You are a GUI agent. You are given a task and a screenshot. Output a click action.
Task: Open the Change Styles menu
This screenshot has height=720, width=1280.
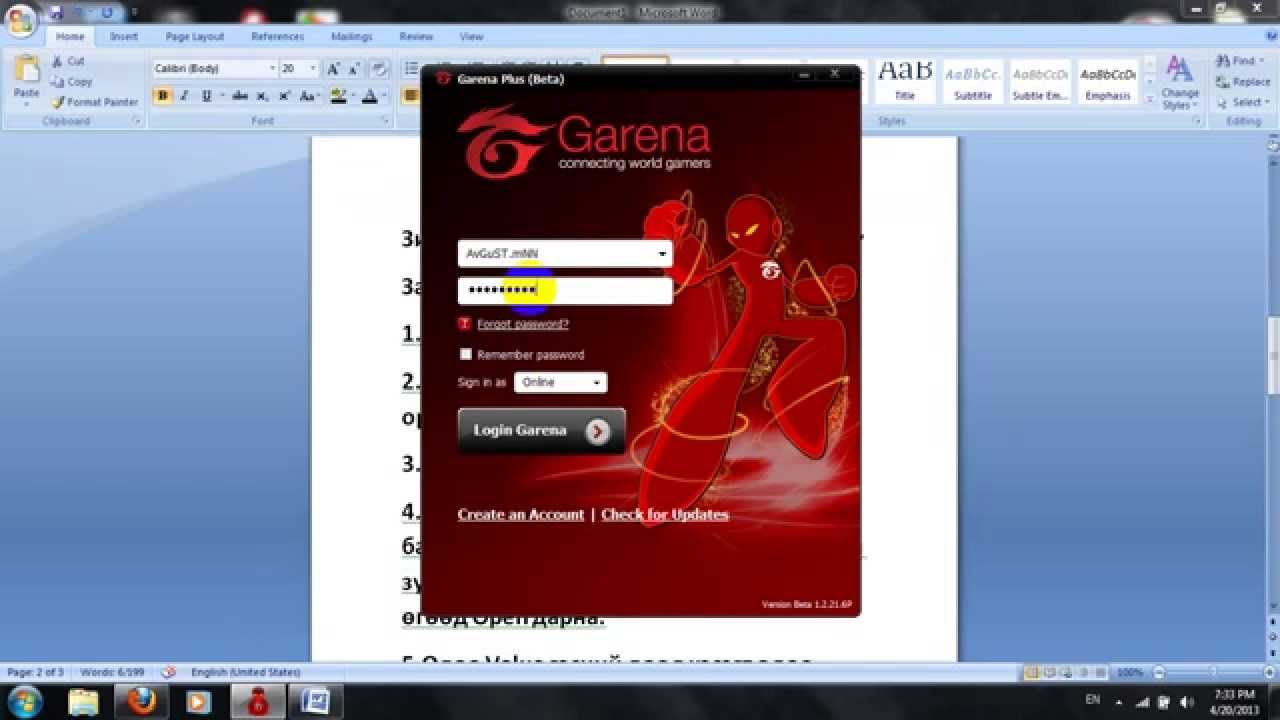point(1180,82)
